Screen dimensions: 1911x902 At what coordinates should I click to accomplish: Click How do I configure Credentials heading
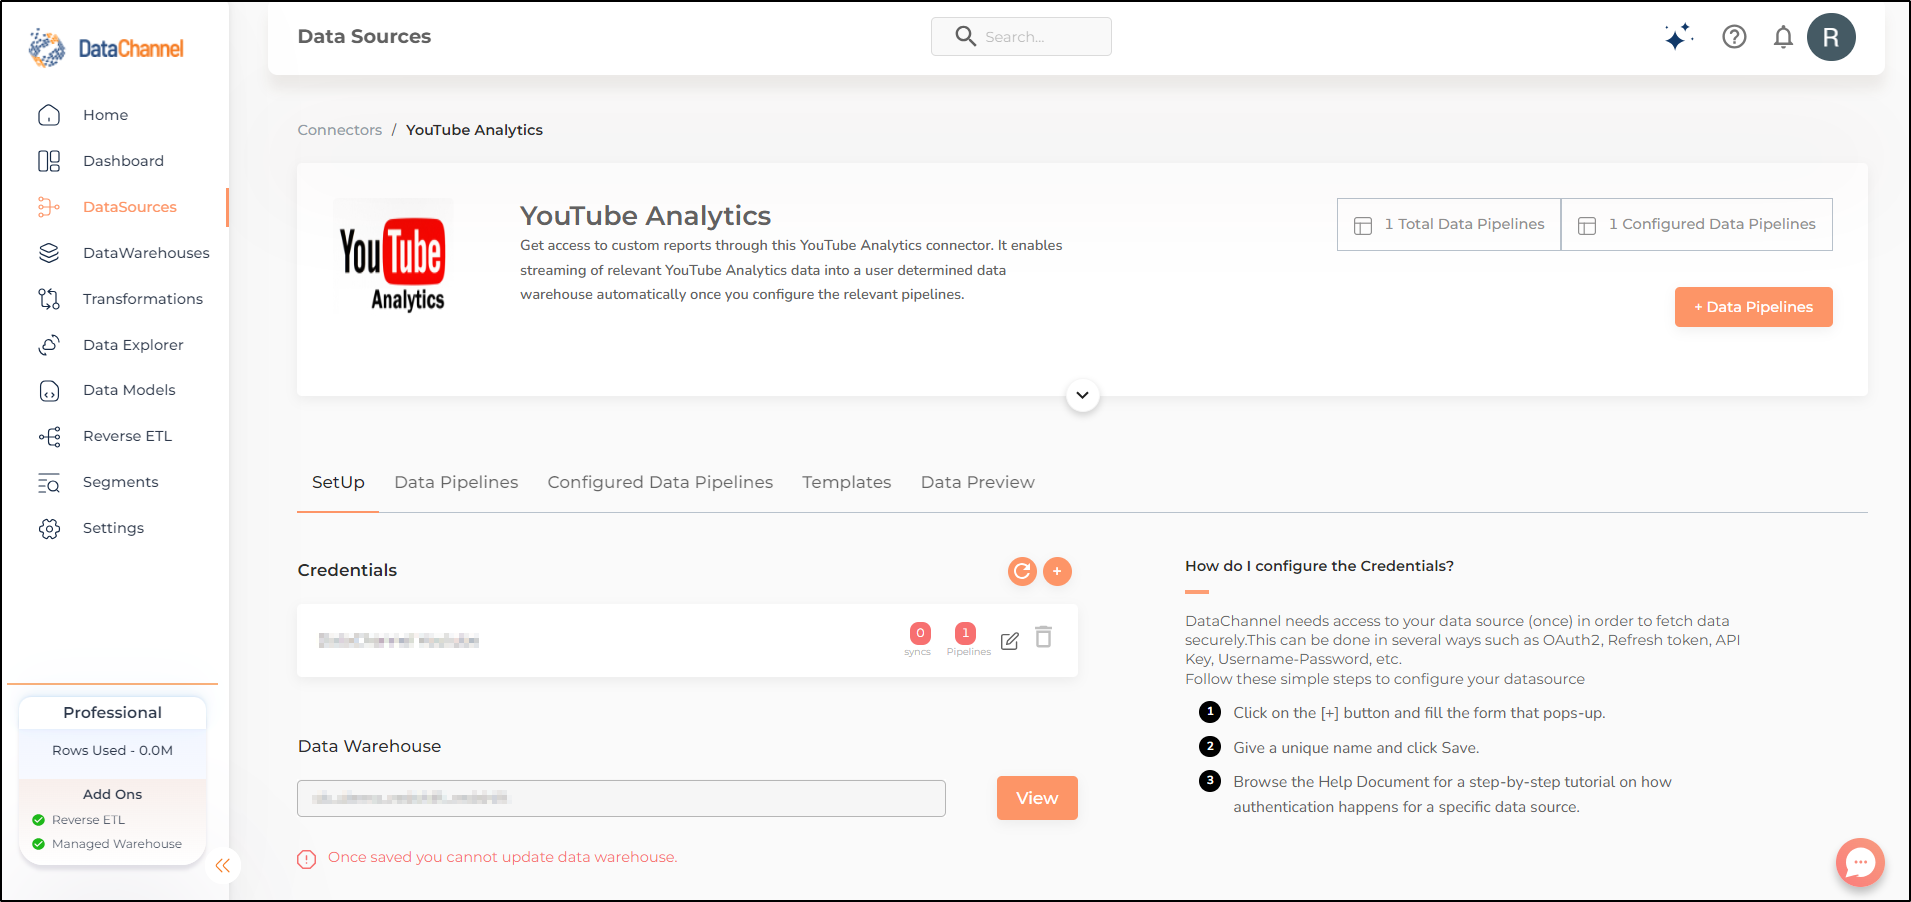point(1319,566)
